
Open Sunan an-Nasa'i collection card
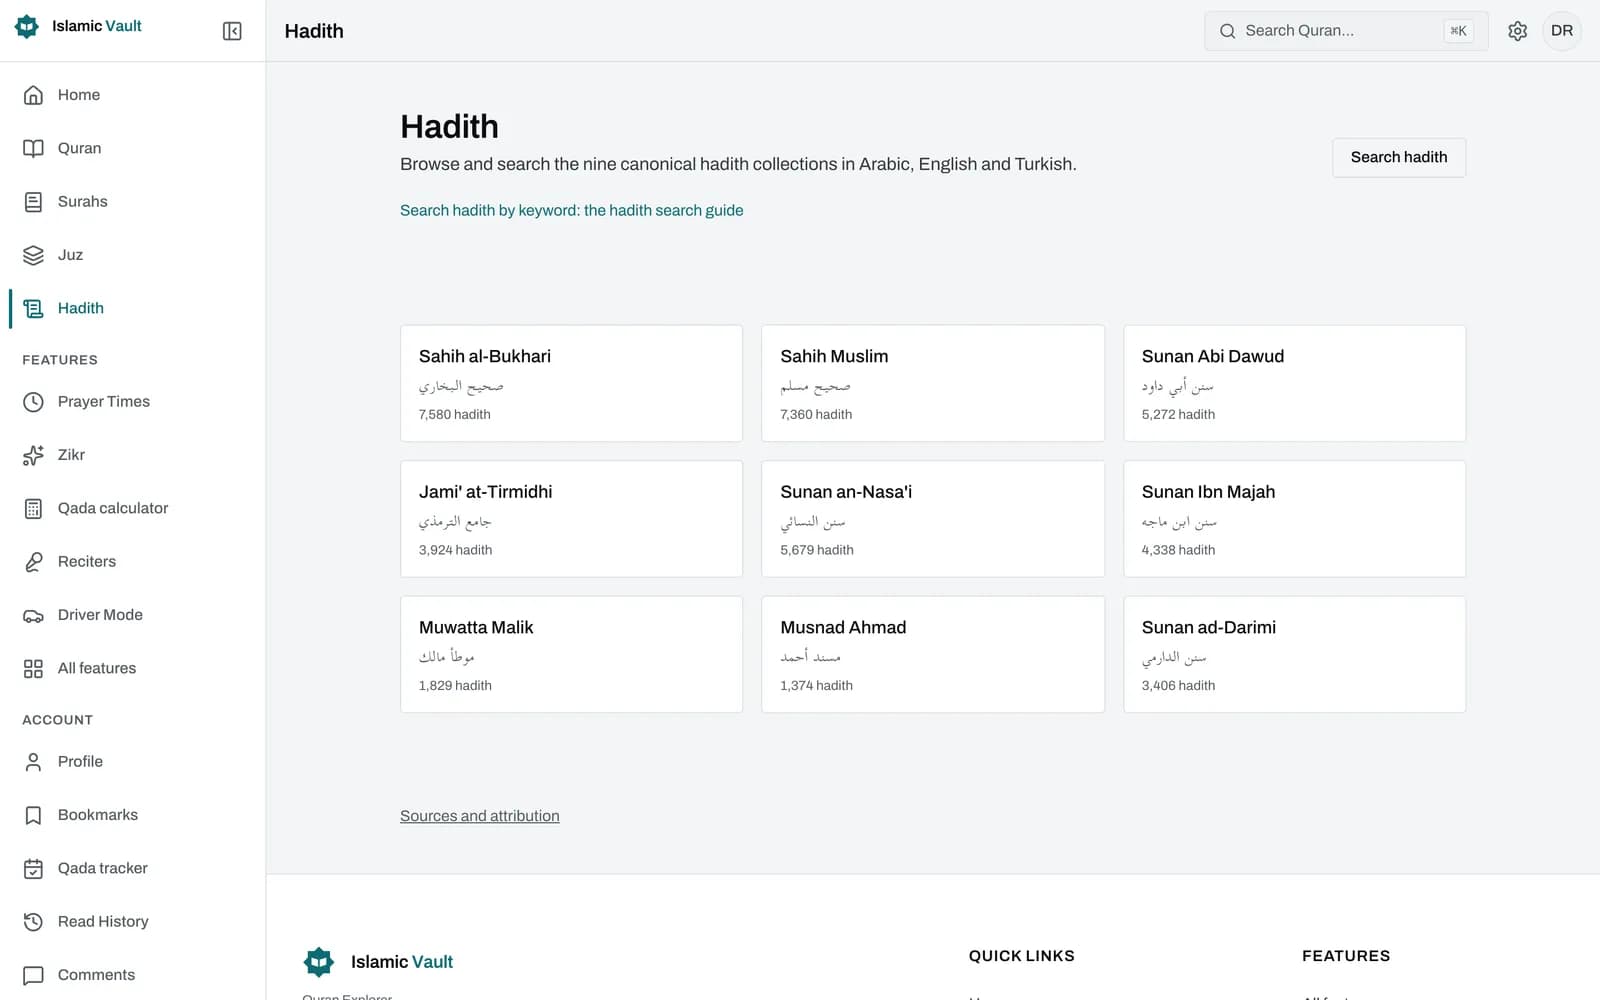(x=933, y=519)
